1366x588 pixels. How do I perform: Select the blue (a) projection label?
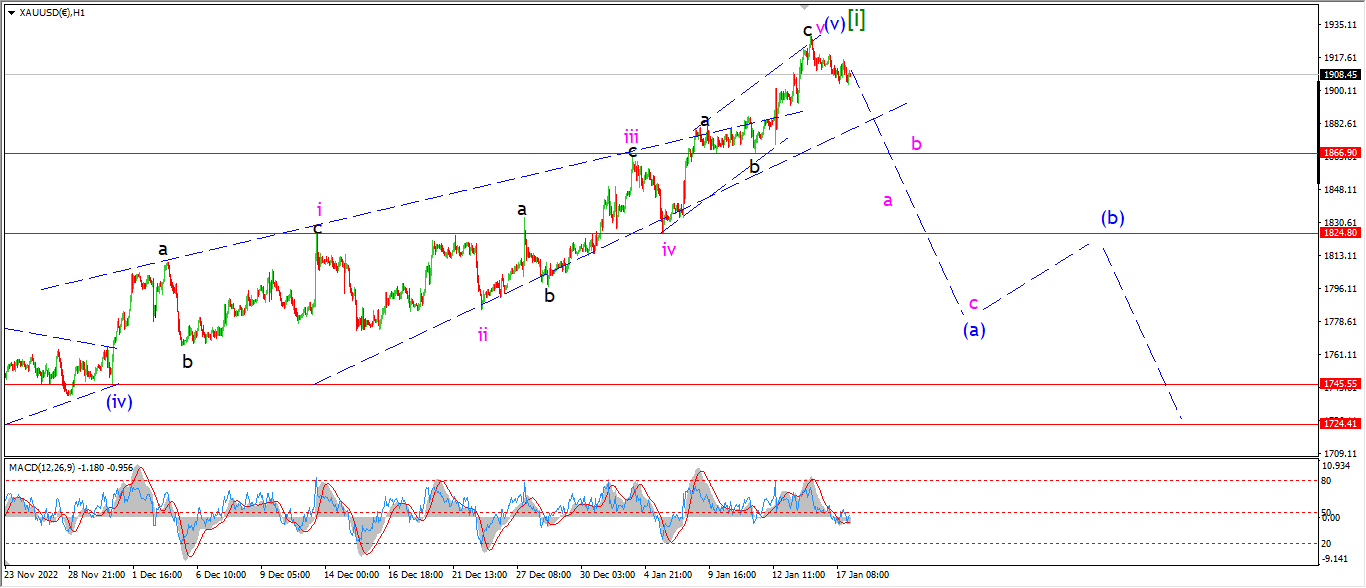(x=974, y=330)
